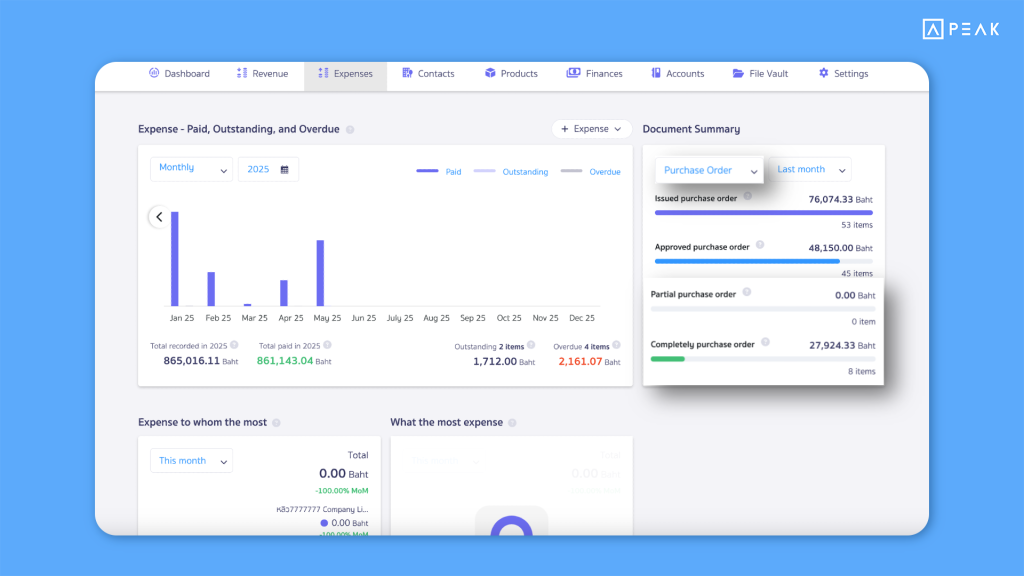Toggle the Paid series in chart legend
The height and width of the screenshot is (576, 1024).
439,172
